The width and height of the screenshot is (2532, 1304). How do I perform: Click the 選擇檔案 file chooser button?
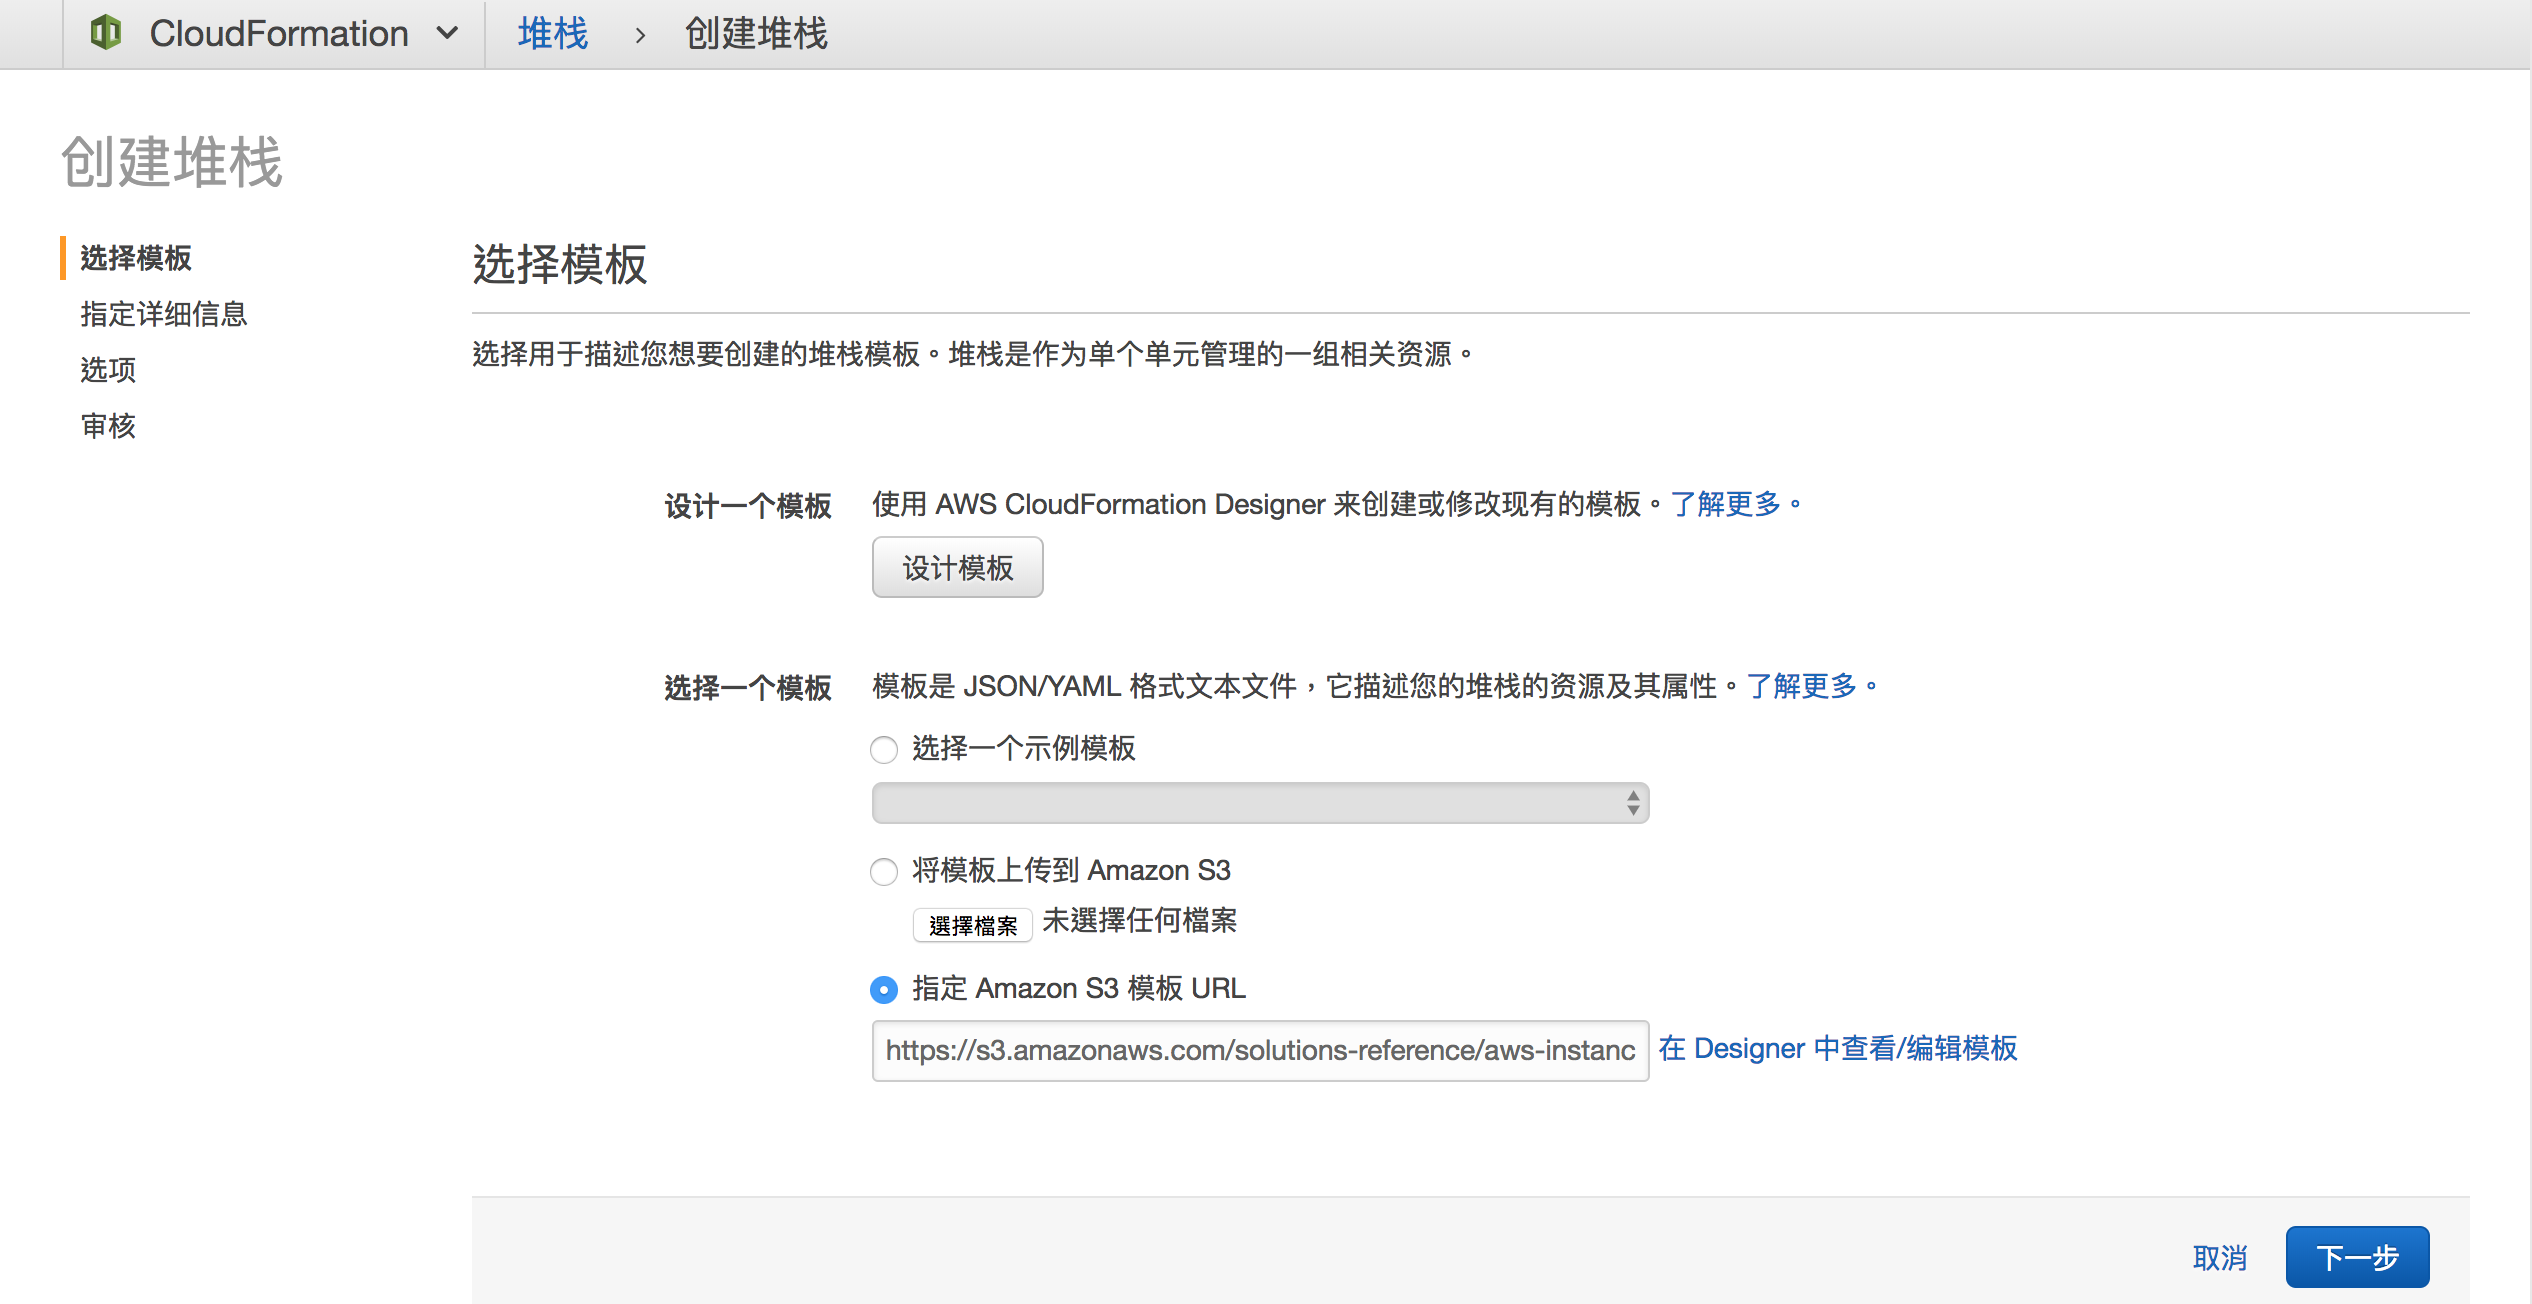click(x=972, y=925)
